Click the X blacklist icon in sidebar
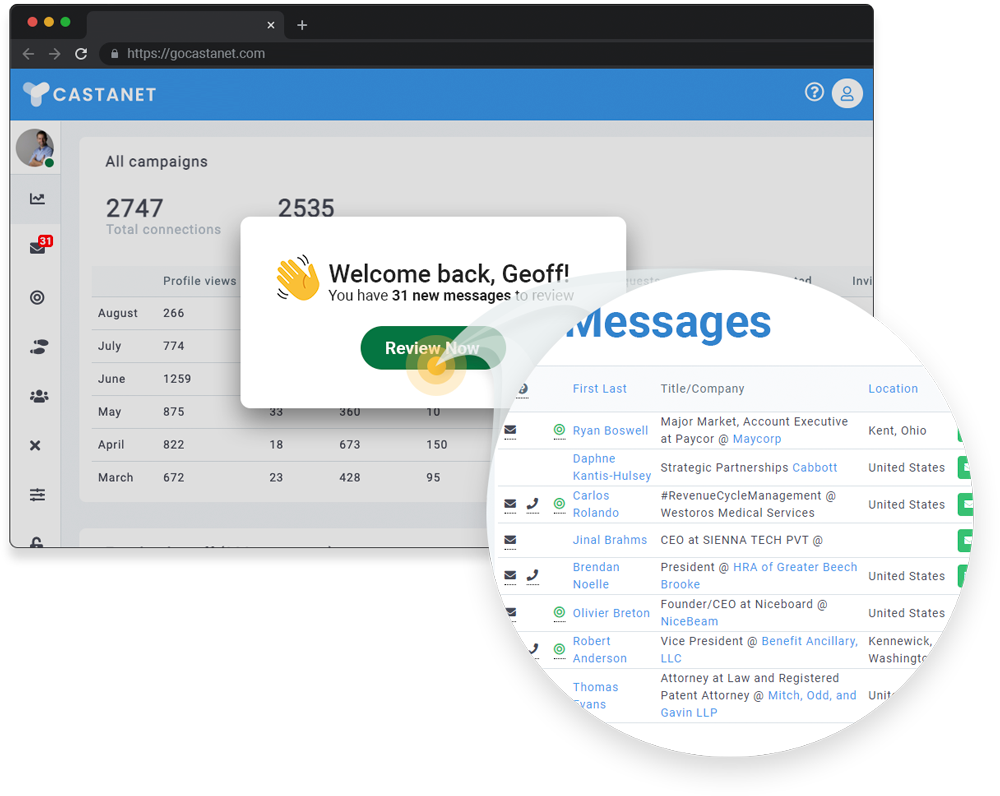 37,445
